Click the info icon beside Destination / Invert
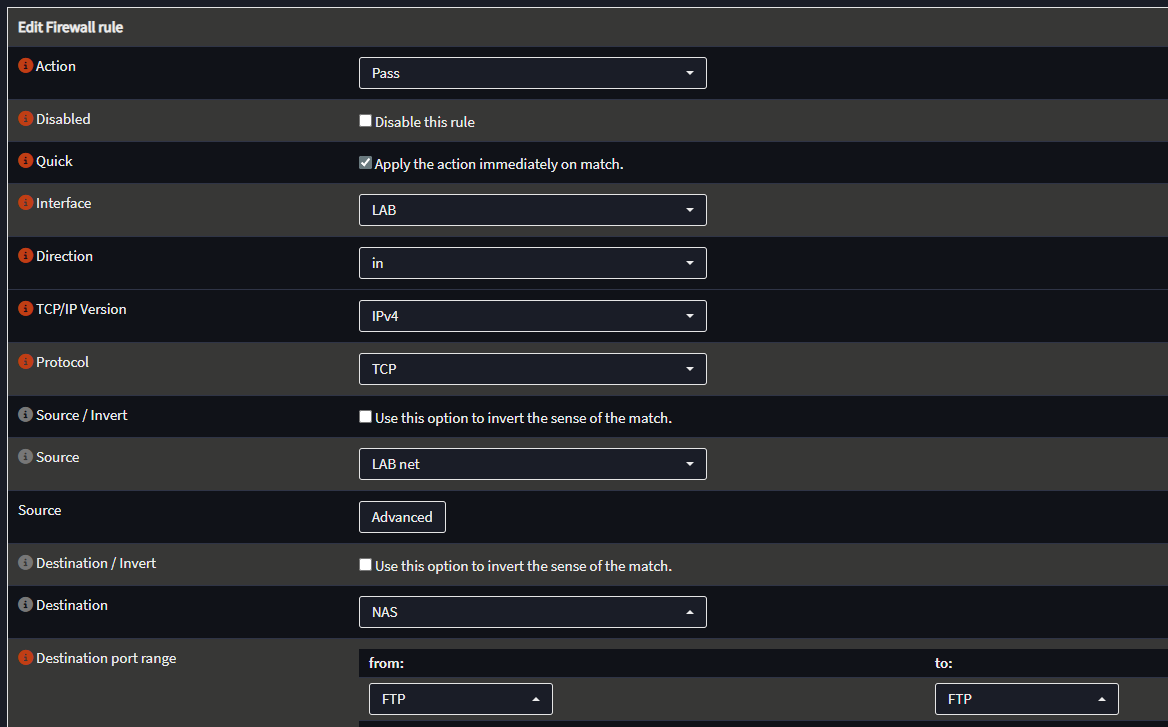Image resolution: width=1168 pixels, height=727 pixels. click(25, 562)
